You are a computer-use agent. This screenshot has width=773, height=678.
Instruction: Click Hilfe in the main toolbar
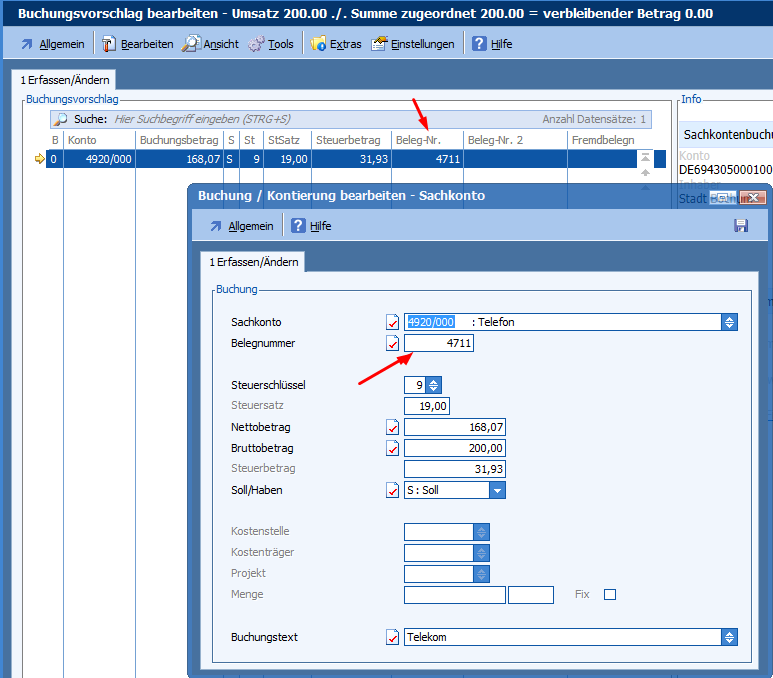[492, 44]
